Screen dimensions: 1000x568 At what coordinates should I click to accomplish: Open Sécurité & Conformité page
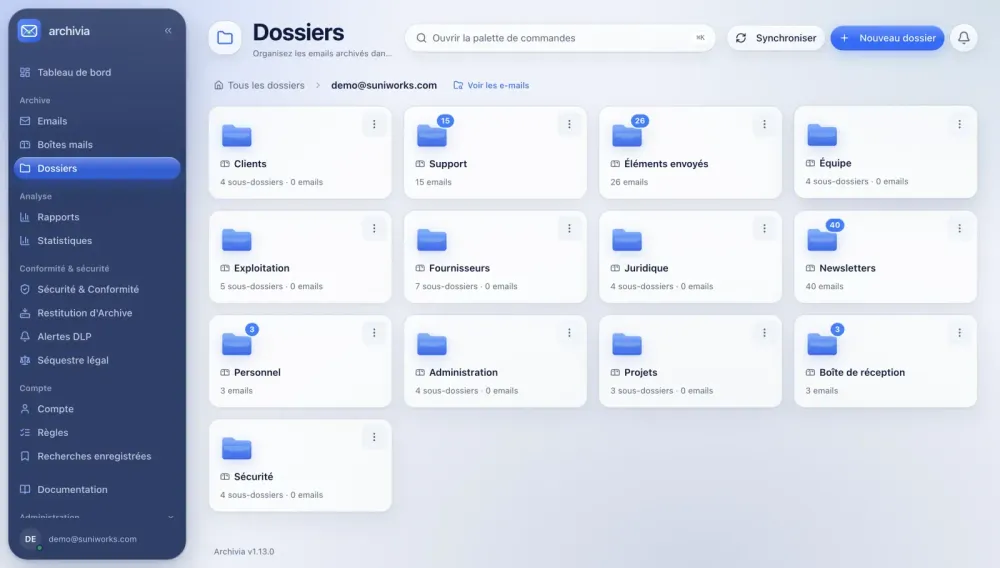[97, 289]
